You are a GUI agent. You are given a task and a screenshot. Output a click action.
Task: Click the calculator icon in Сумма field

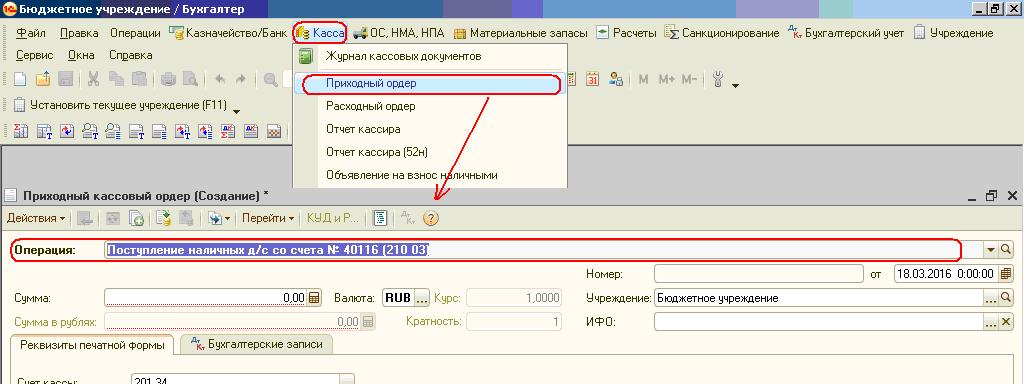[x=315, y=298]
